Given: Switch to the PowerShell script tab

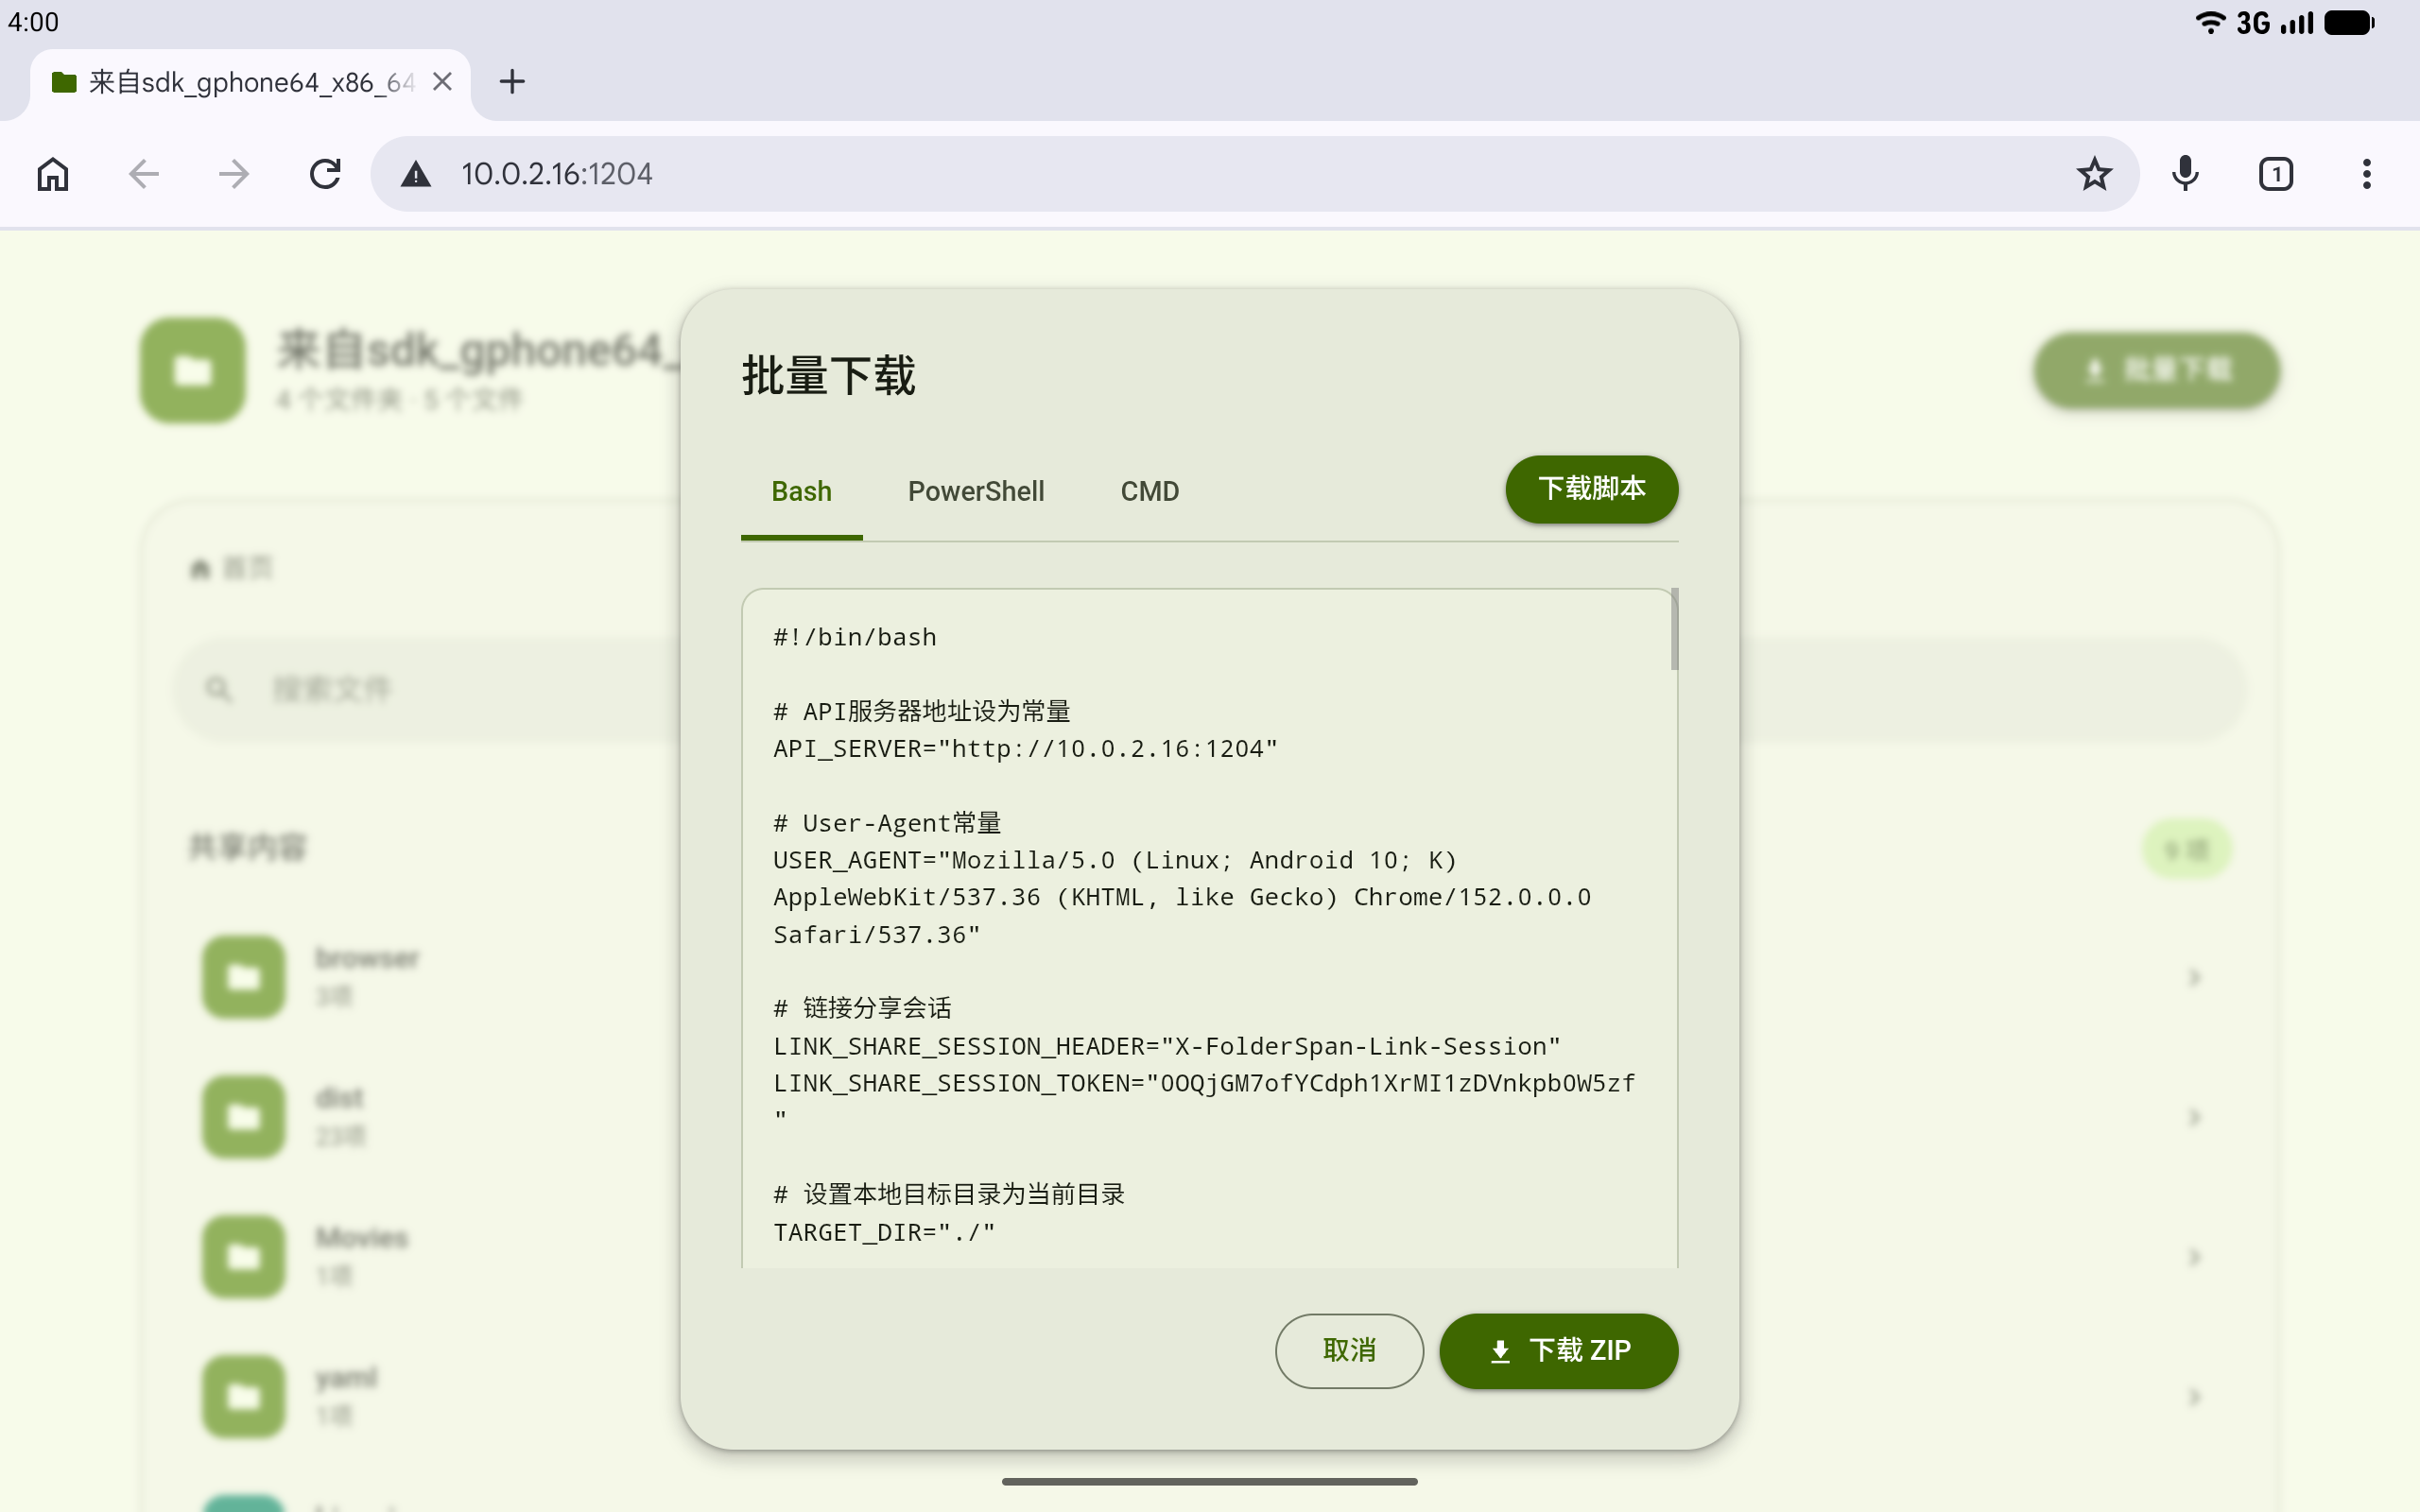Looking at the screenshot, I should pos(975,492).
